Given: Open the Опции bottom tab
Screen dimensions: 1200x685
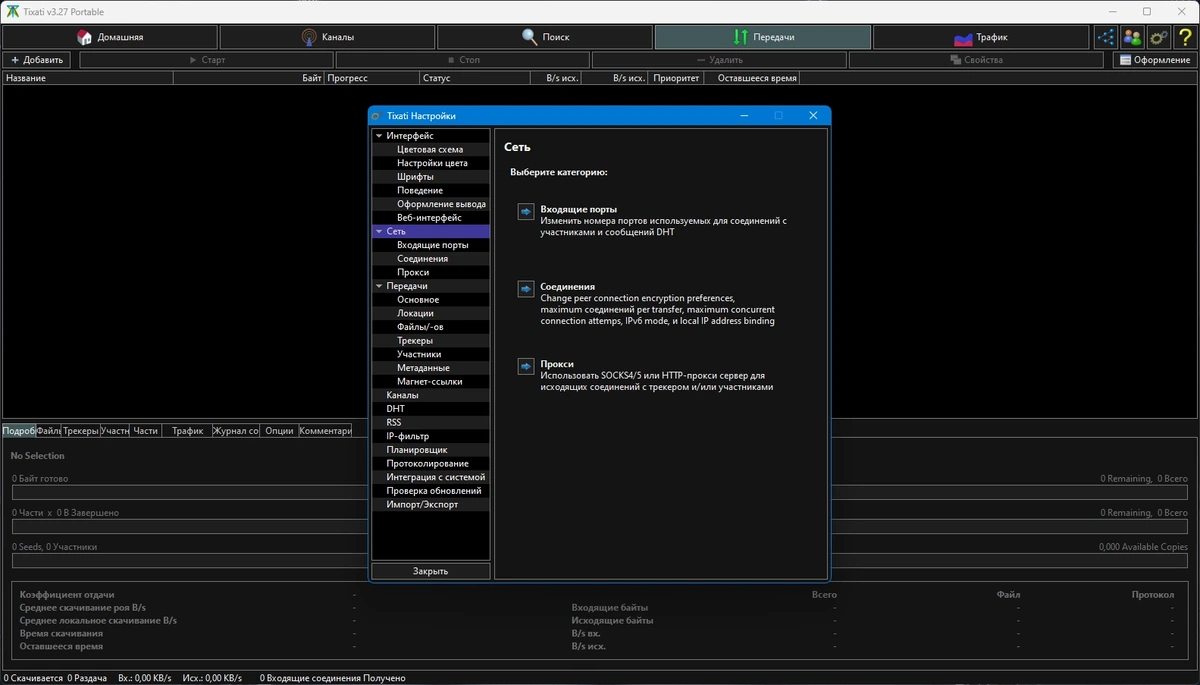Looking at the screenshot, I should click(x=280, y=431).
